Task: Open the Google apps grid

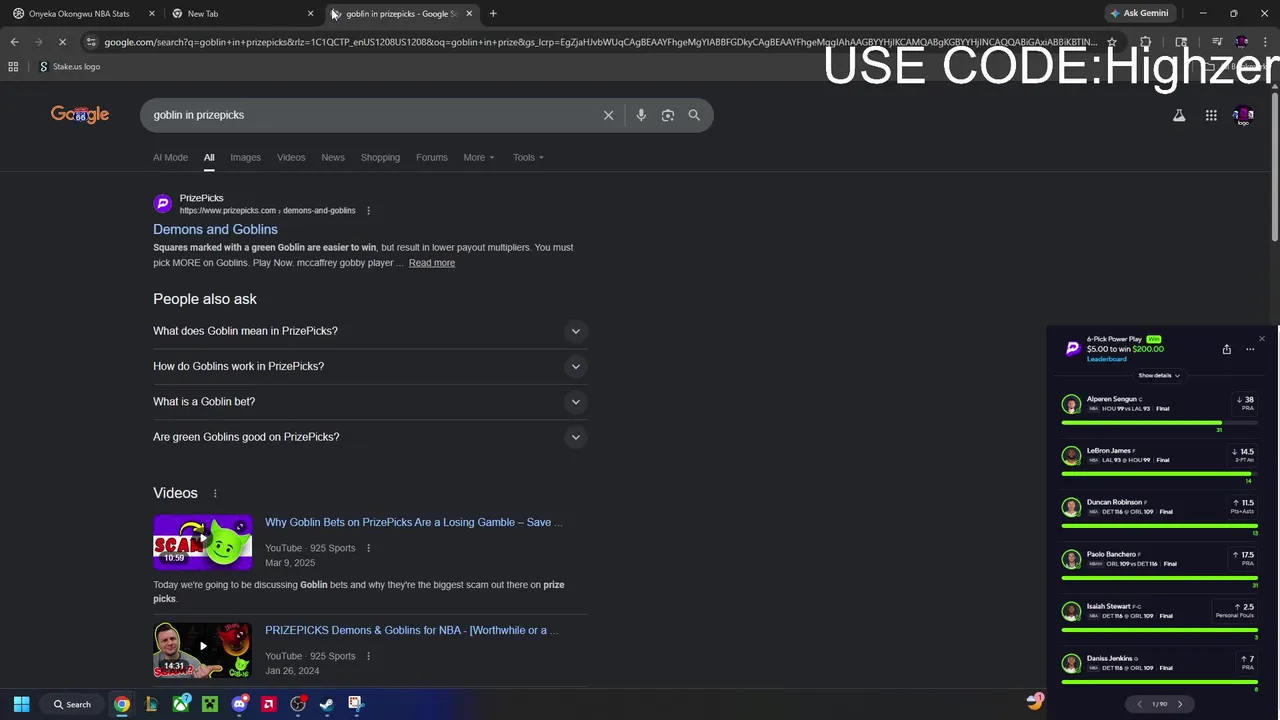Action: [1211, 115]
